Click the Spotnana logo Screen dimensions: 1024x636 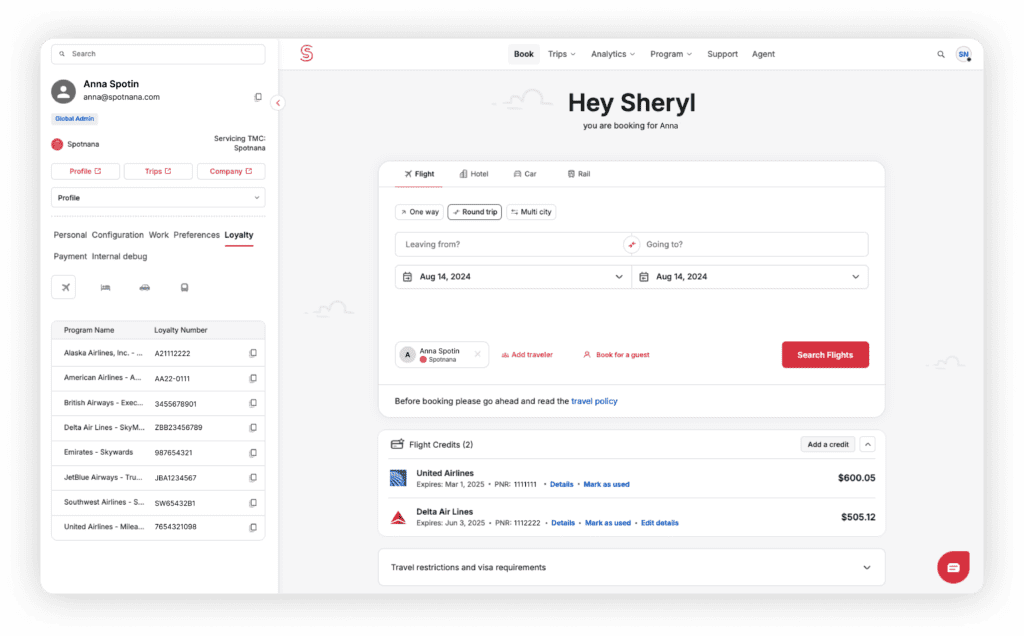(x=307, y=53)
